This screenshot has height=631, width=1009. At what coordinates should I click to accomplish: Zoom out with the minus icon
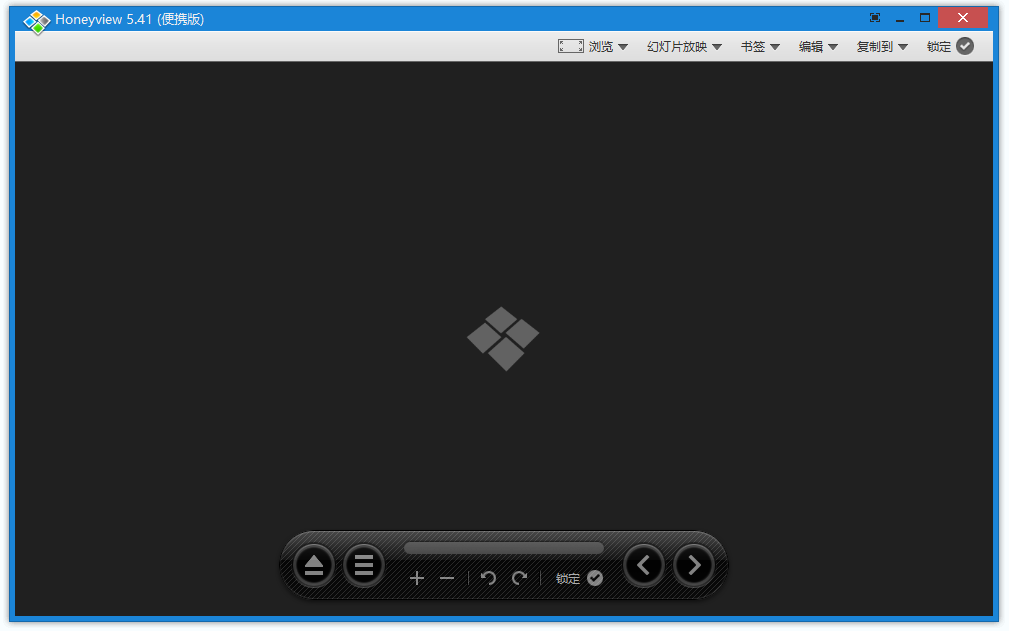[447, 578]
